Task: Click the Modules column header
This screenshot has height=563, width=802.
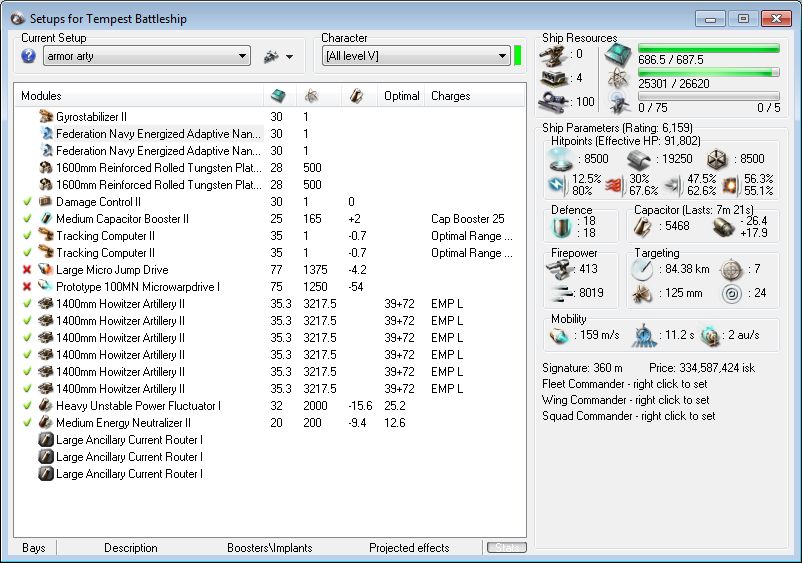Action: pos(139,96)
